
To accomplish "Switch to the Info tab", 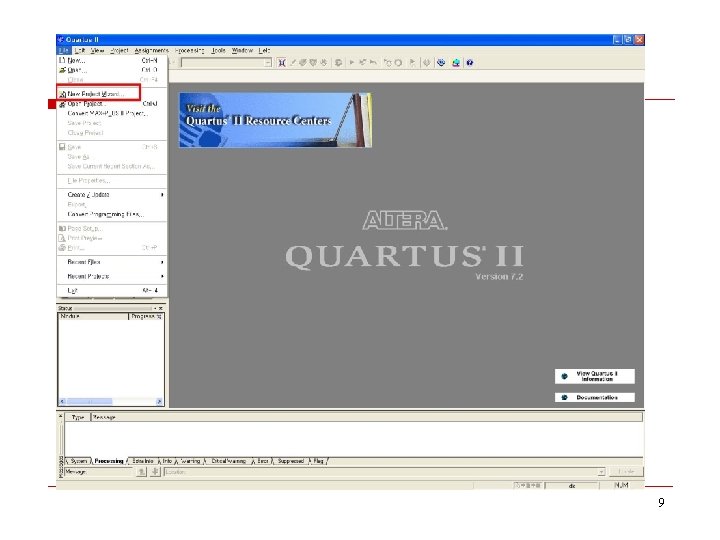I will 167,461.
